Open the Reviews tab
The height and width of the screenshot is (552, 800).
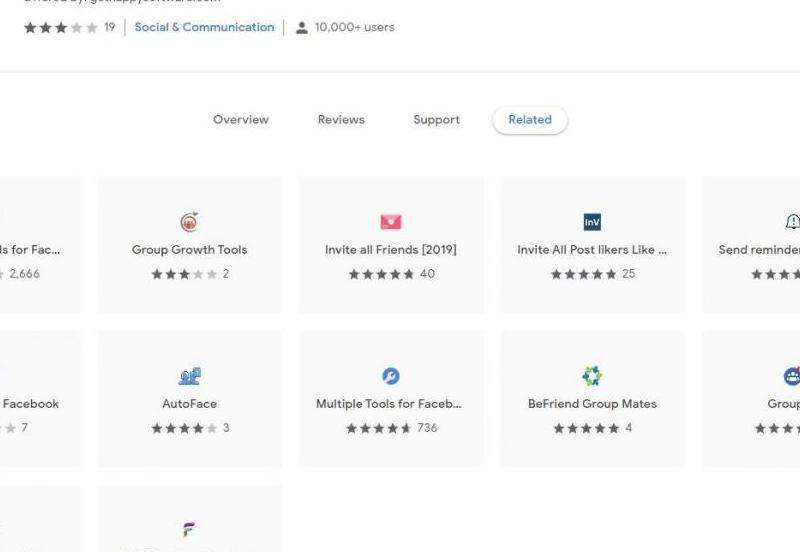[341, 120]
